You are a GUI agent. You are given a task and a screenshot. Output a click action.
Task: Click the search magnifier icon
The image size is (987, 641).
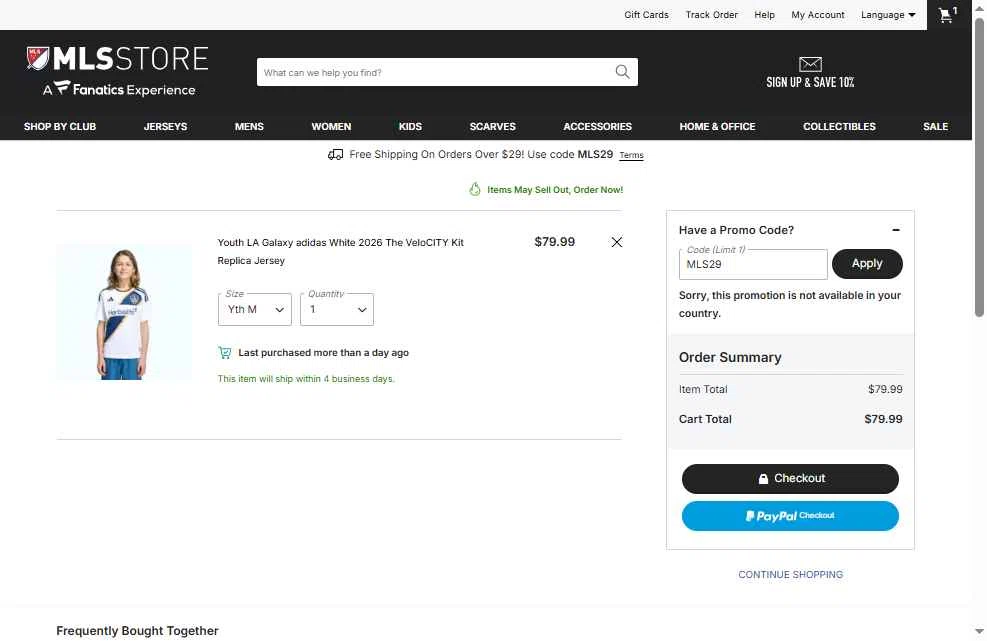pos(622,72)
